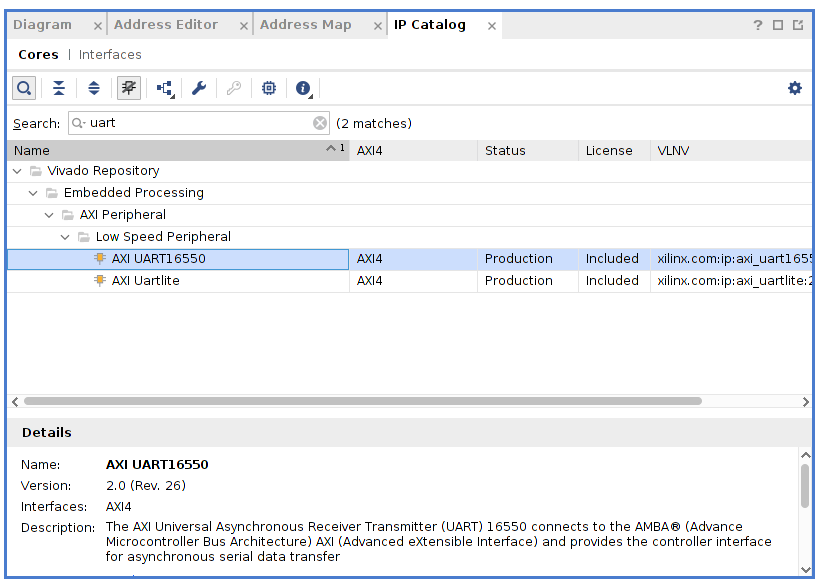Viewport: 816px width, 579px height.
Task: Click the AXI UART16550 IP core icon
Action: click(x=100, y=259)
